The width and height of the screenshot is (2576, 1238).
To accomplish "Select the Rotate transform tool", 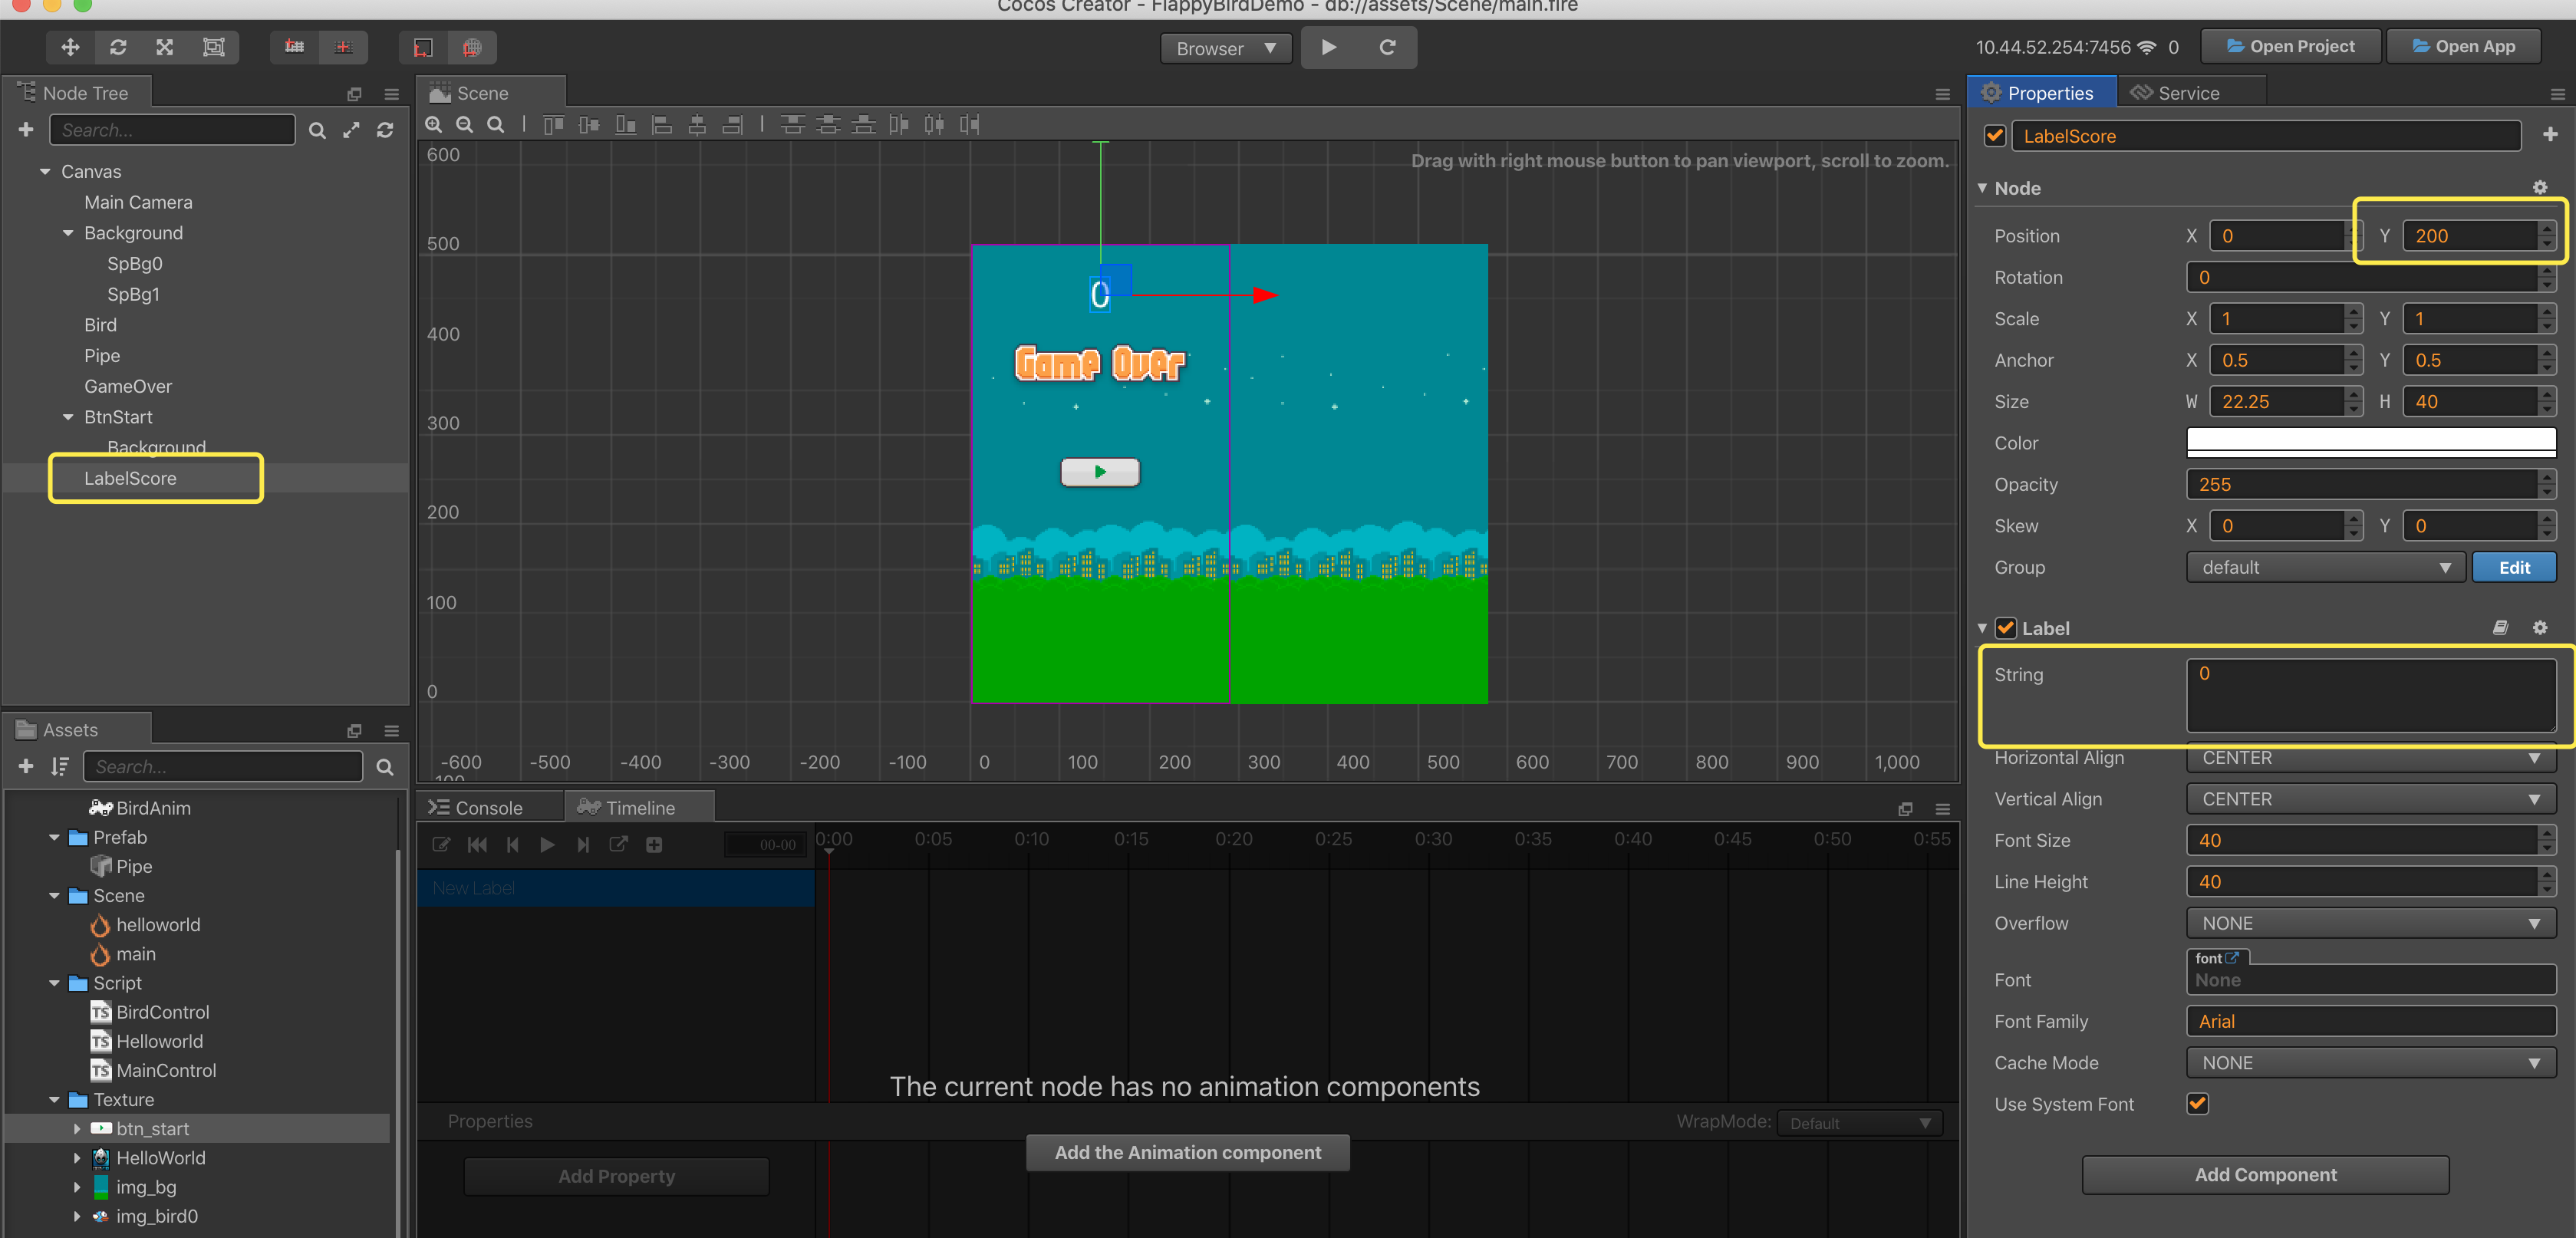I will 118,47.
